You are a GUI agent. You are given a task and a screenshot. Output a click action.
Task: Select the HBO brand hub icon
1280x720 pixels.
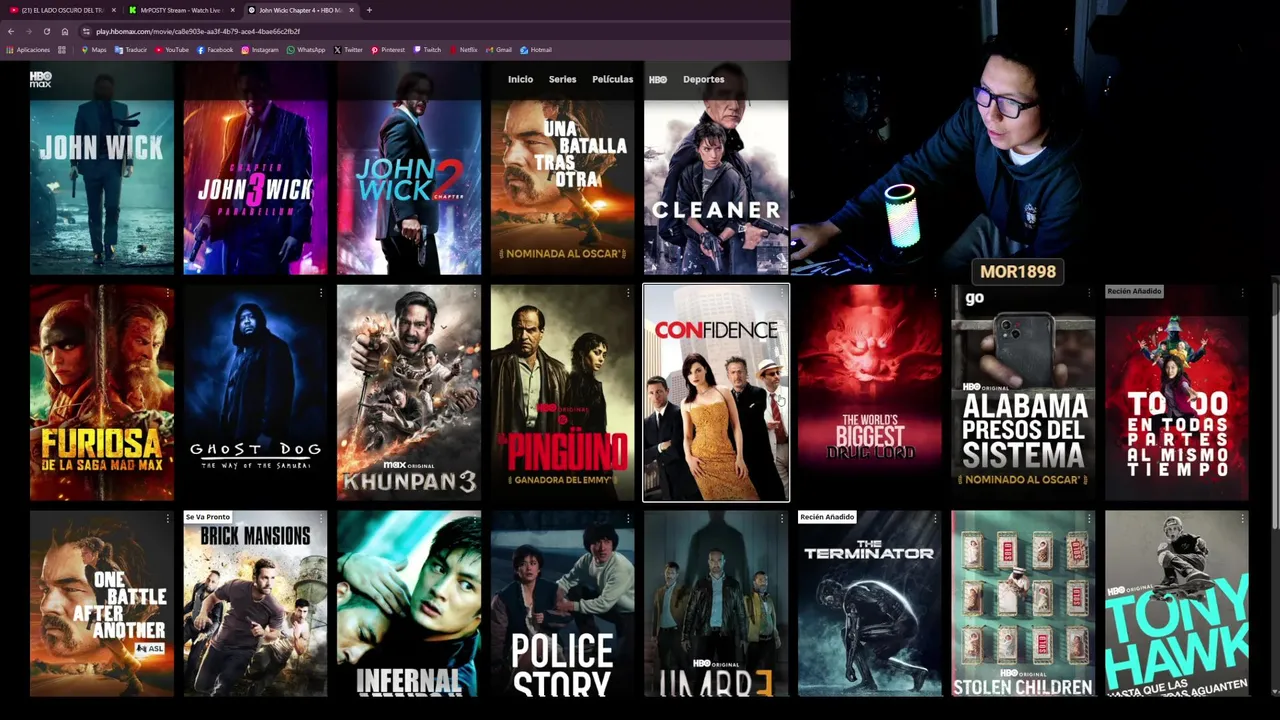[x=658, y=79]
